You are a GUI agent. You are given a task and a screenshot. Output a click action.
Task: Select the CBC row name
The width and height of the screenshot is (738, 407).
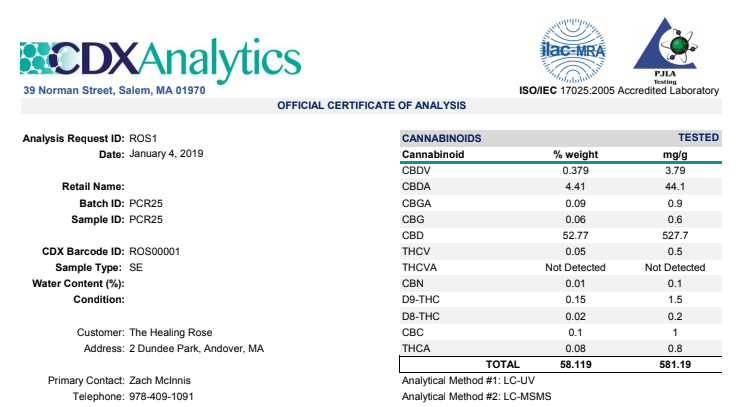click(x=412, y=332)
